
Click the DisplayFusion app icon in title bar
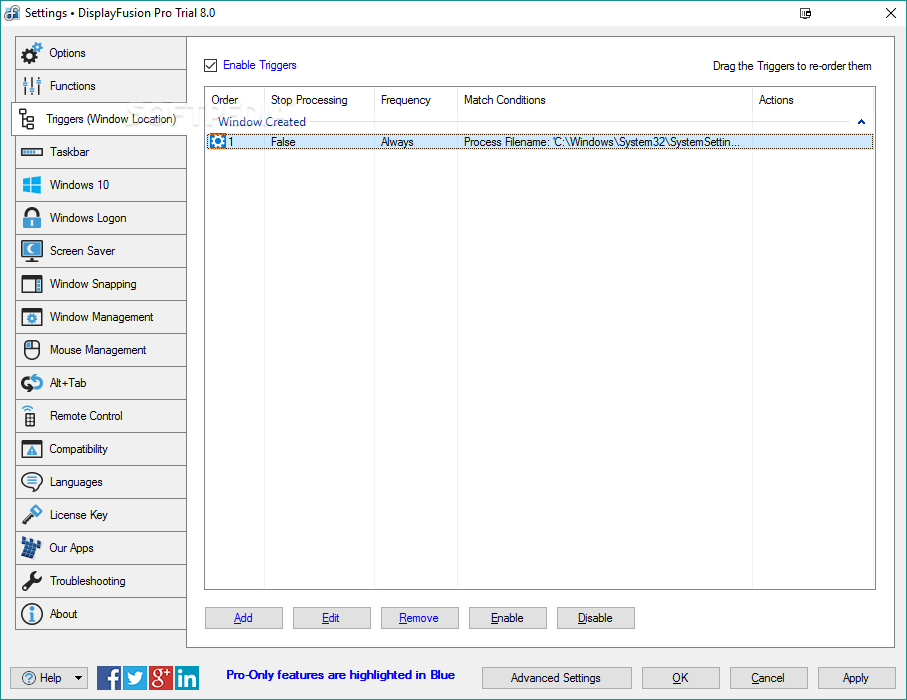pos(12,13)
